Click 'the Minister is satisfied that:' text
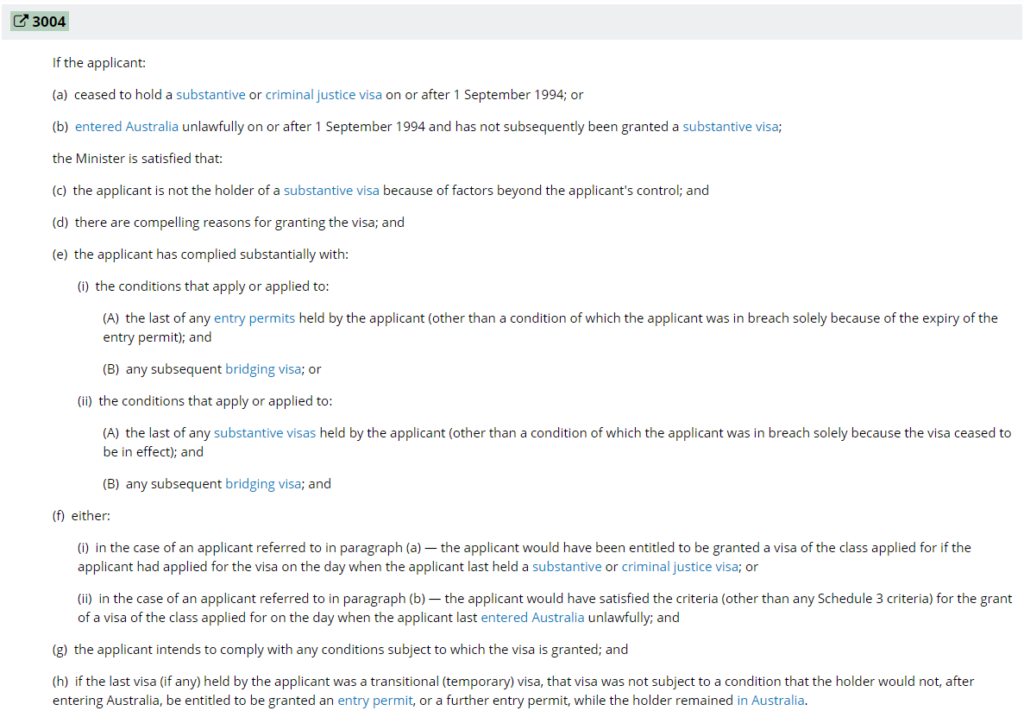 (137, 159)
